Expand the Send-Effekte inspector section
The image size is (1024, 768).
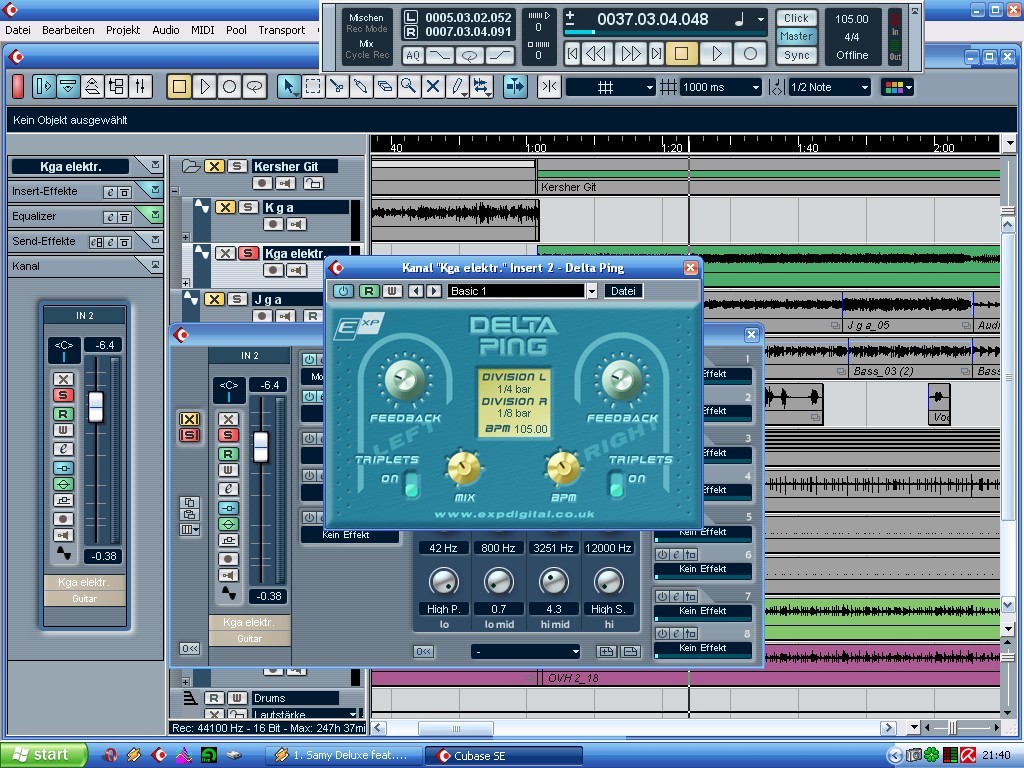coord(155,240)
